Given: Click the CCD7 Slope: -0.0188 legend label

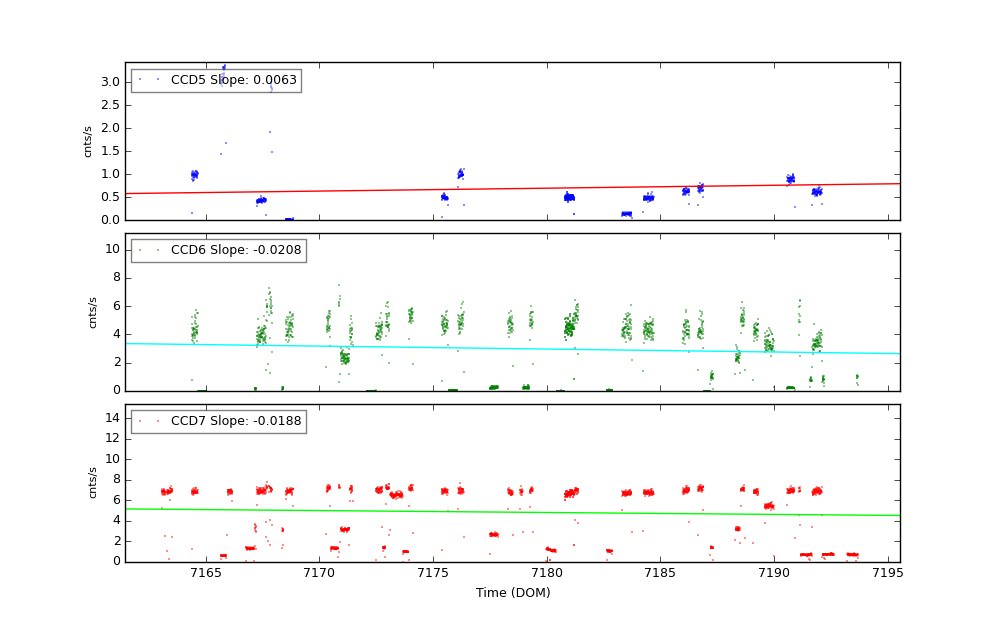Looking at the screenshot, I should [236, 421].
